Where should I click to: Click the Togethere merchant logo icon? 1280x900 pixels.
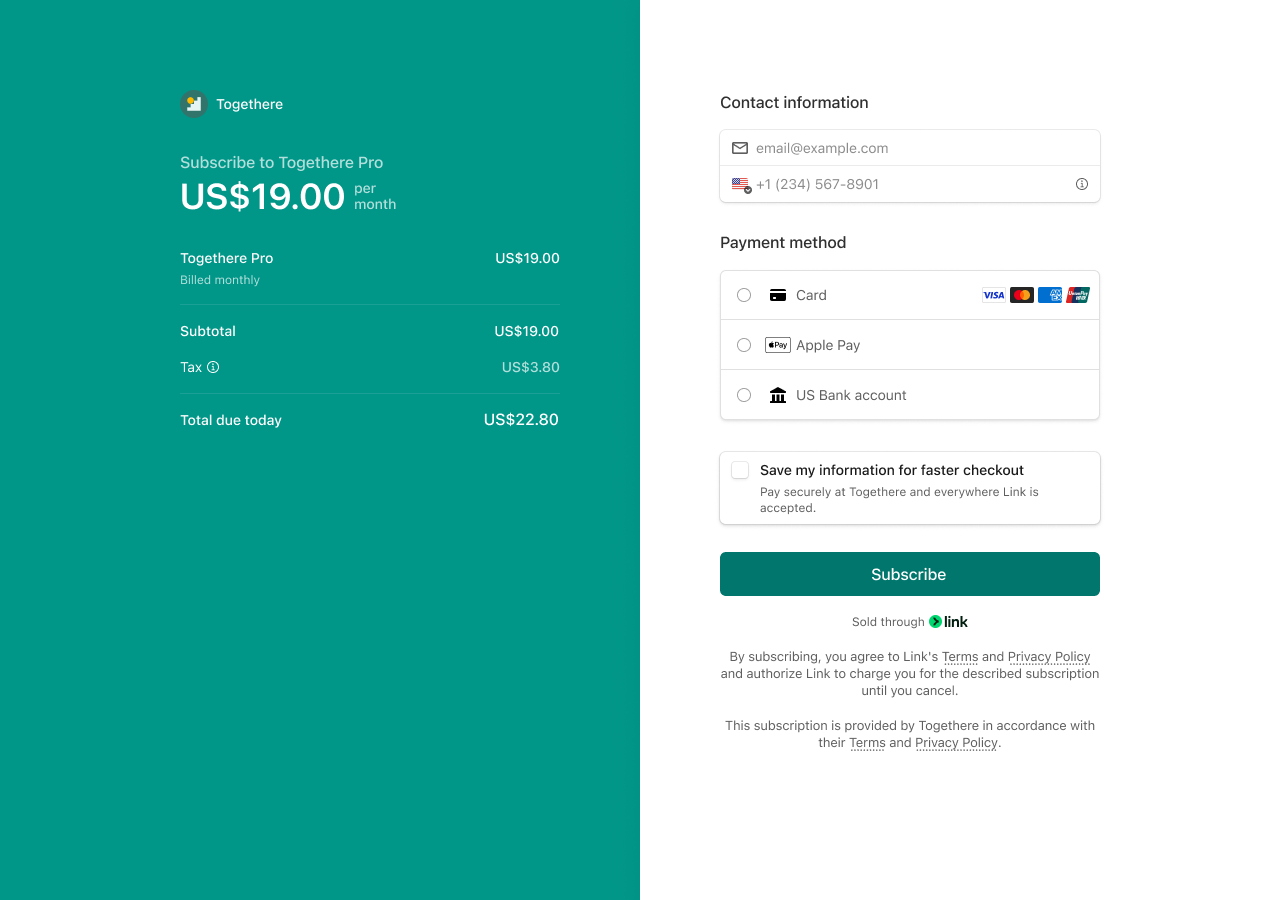pyautogui.click(x=193, y=103)
